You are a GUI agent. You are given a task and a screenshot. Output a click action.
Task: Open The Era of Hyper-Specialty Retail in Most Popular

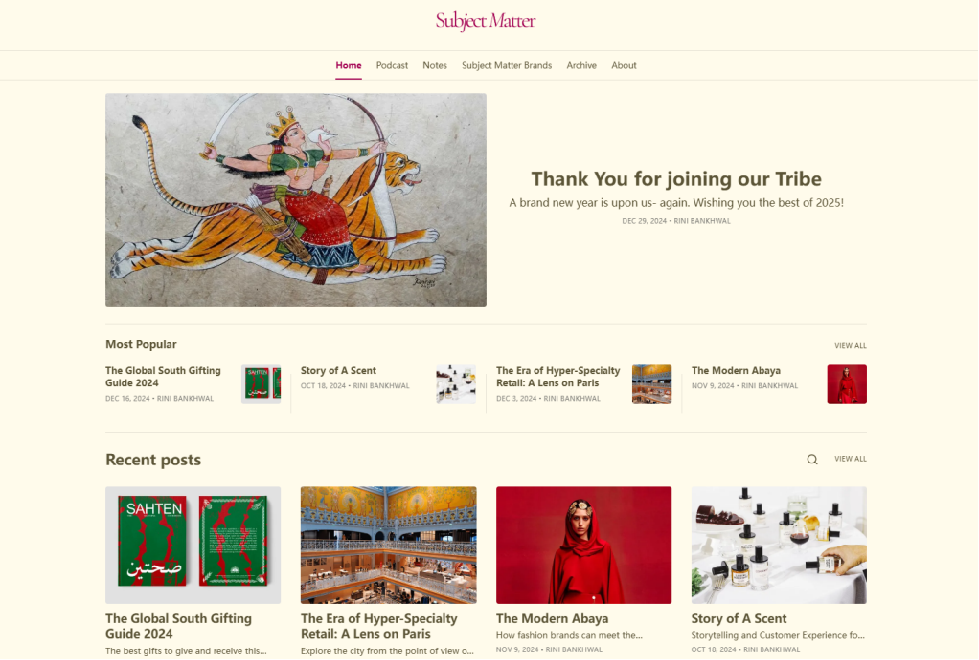pyautogui.click(x=558, y=377)
